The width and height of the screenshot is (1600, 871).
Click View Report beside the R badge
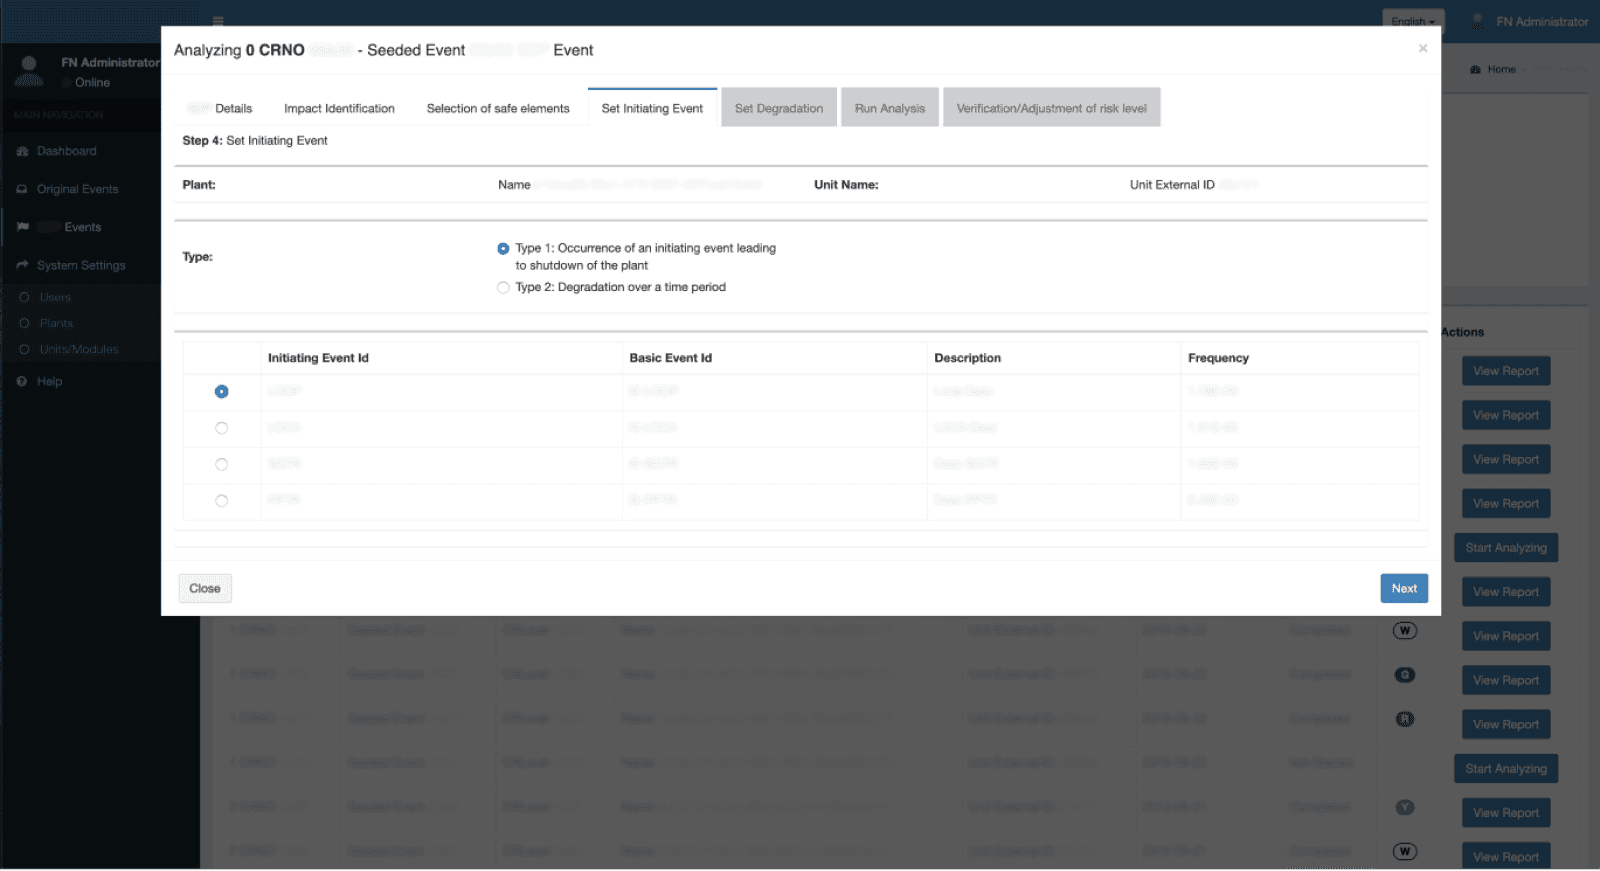[x=1505, y=724]
